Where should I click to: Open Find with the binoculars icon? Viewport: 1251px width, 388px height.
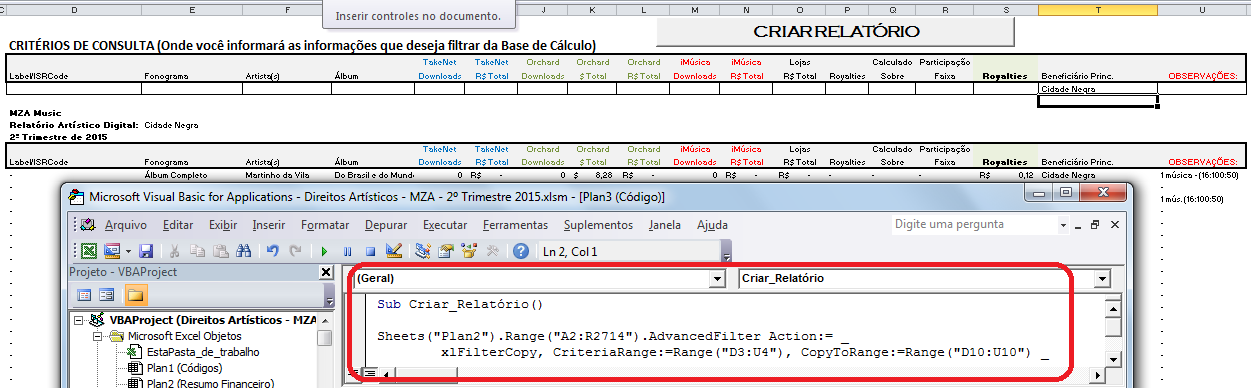click(243, 251)
